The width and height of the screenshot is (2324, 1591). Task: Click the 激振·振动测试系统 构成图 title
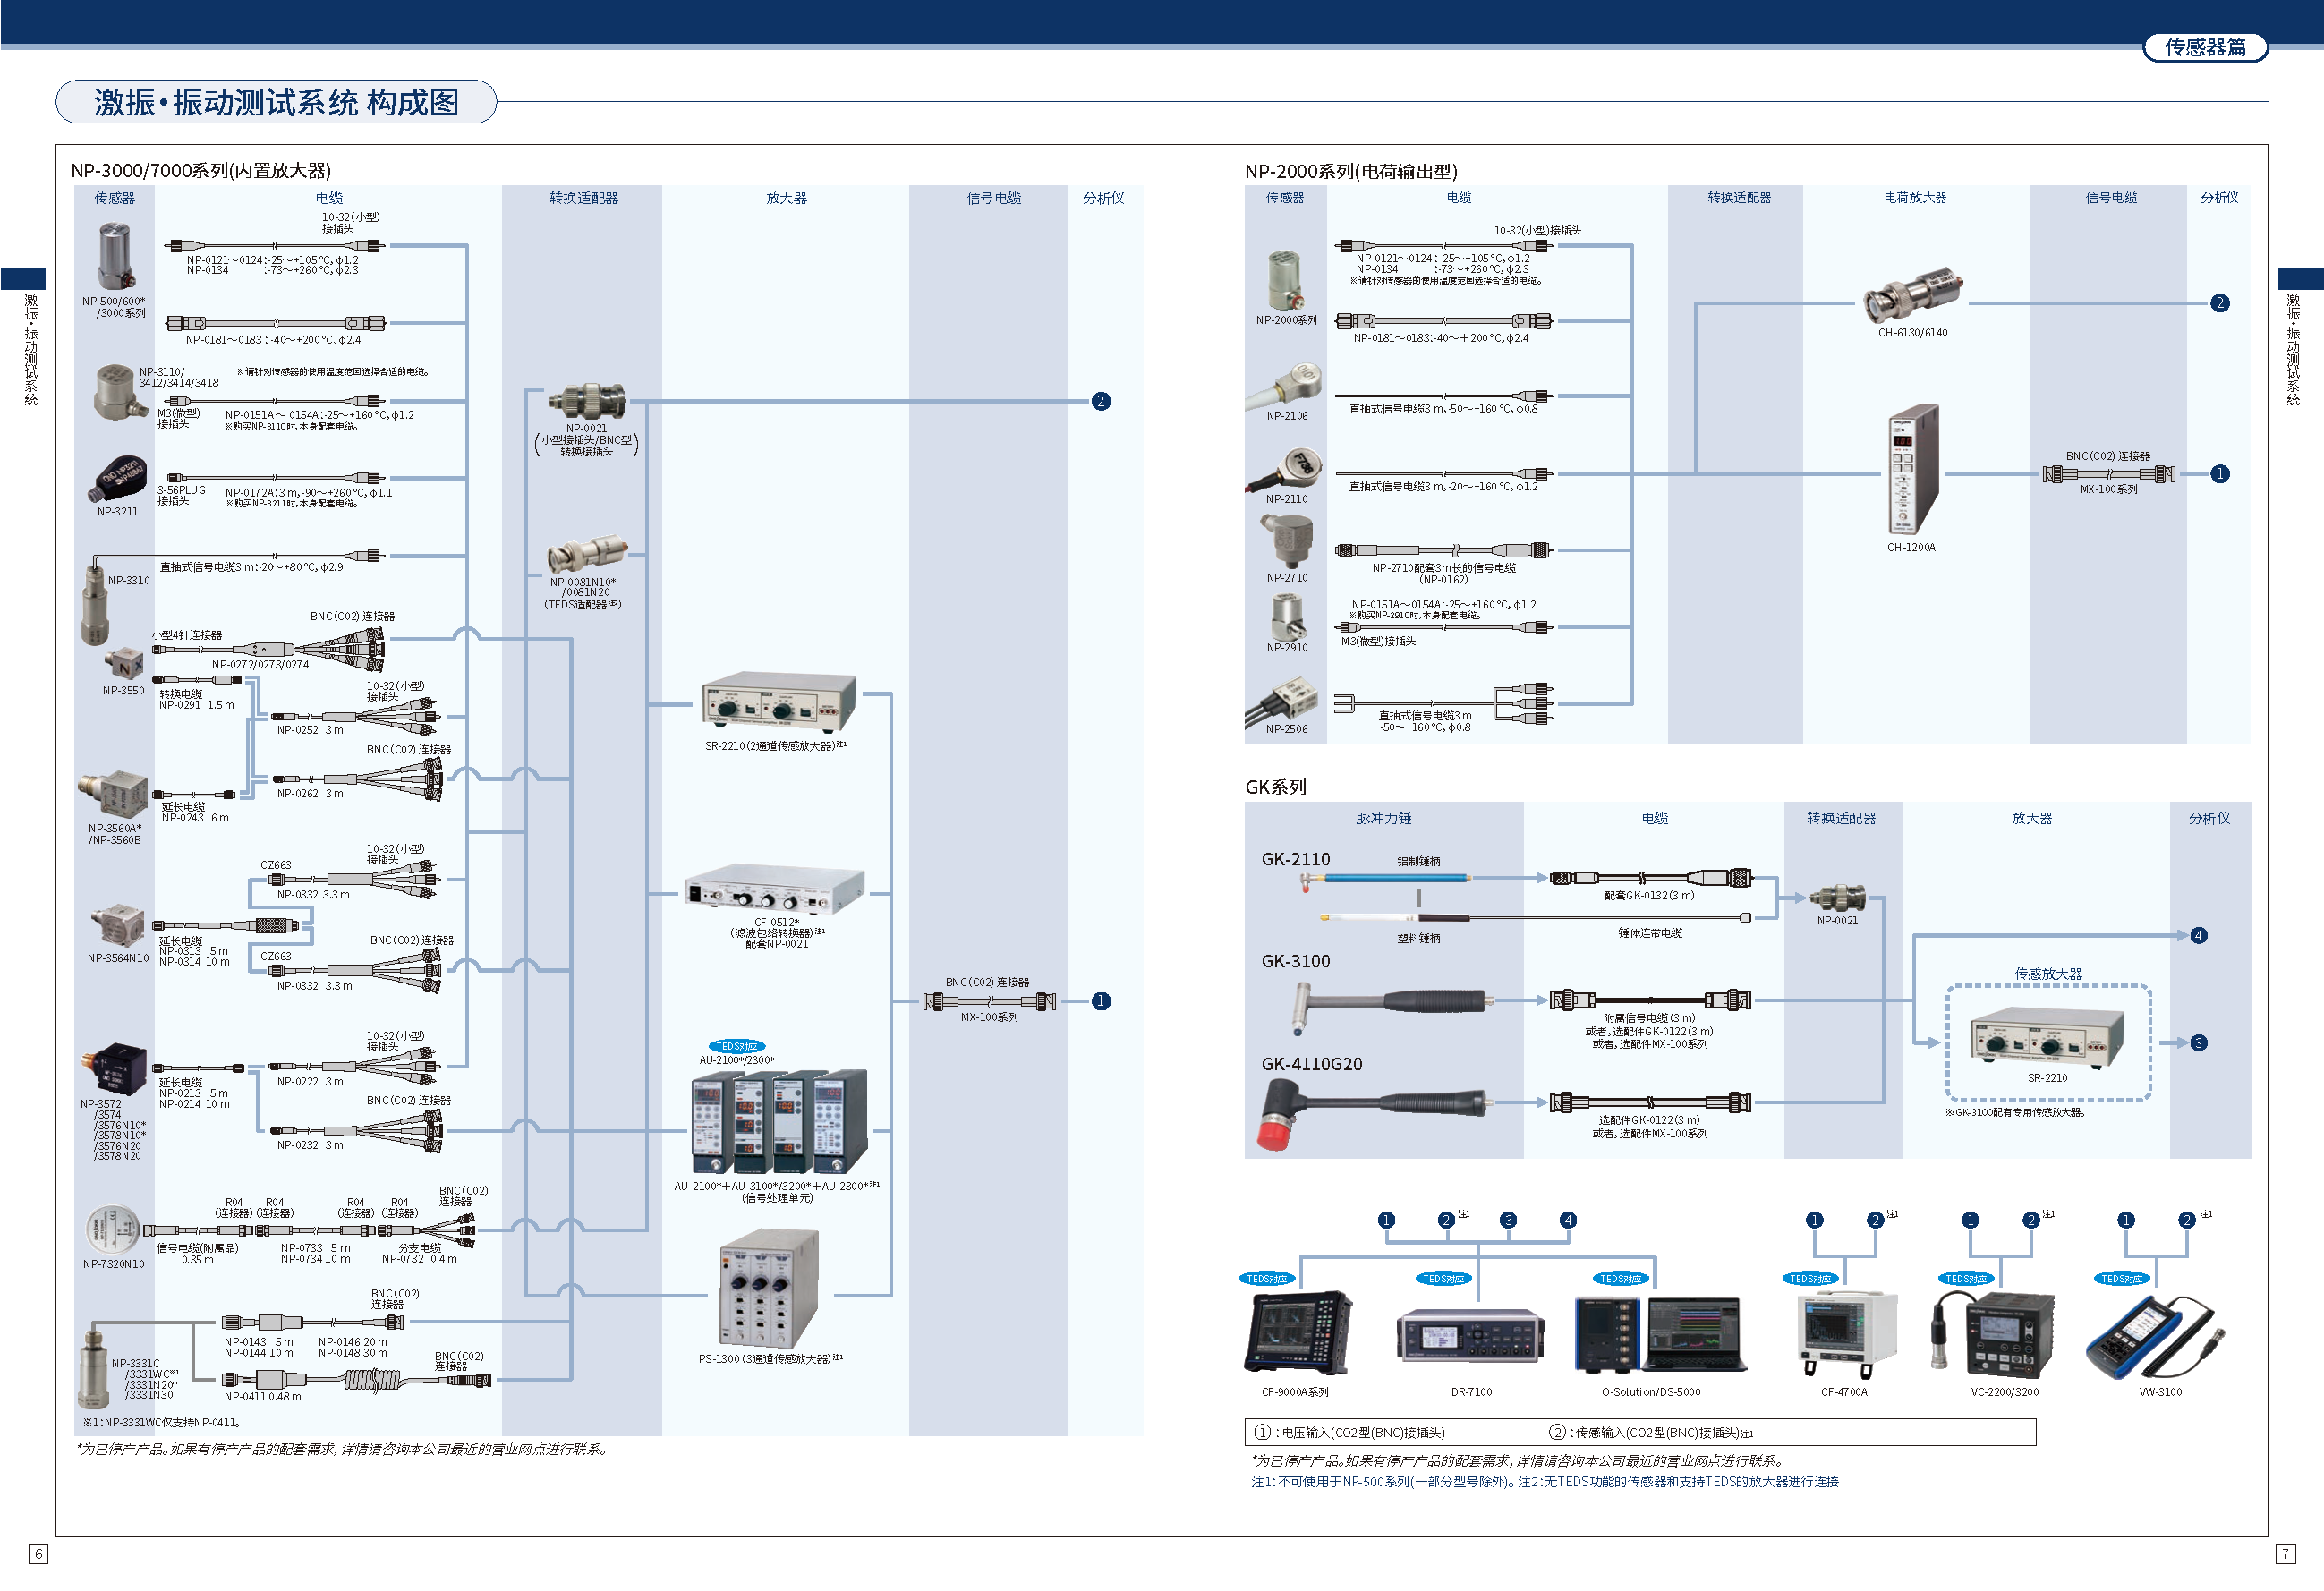[x=276, y=102]
